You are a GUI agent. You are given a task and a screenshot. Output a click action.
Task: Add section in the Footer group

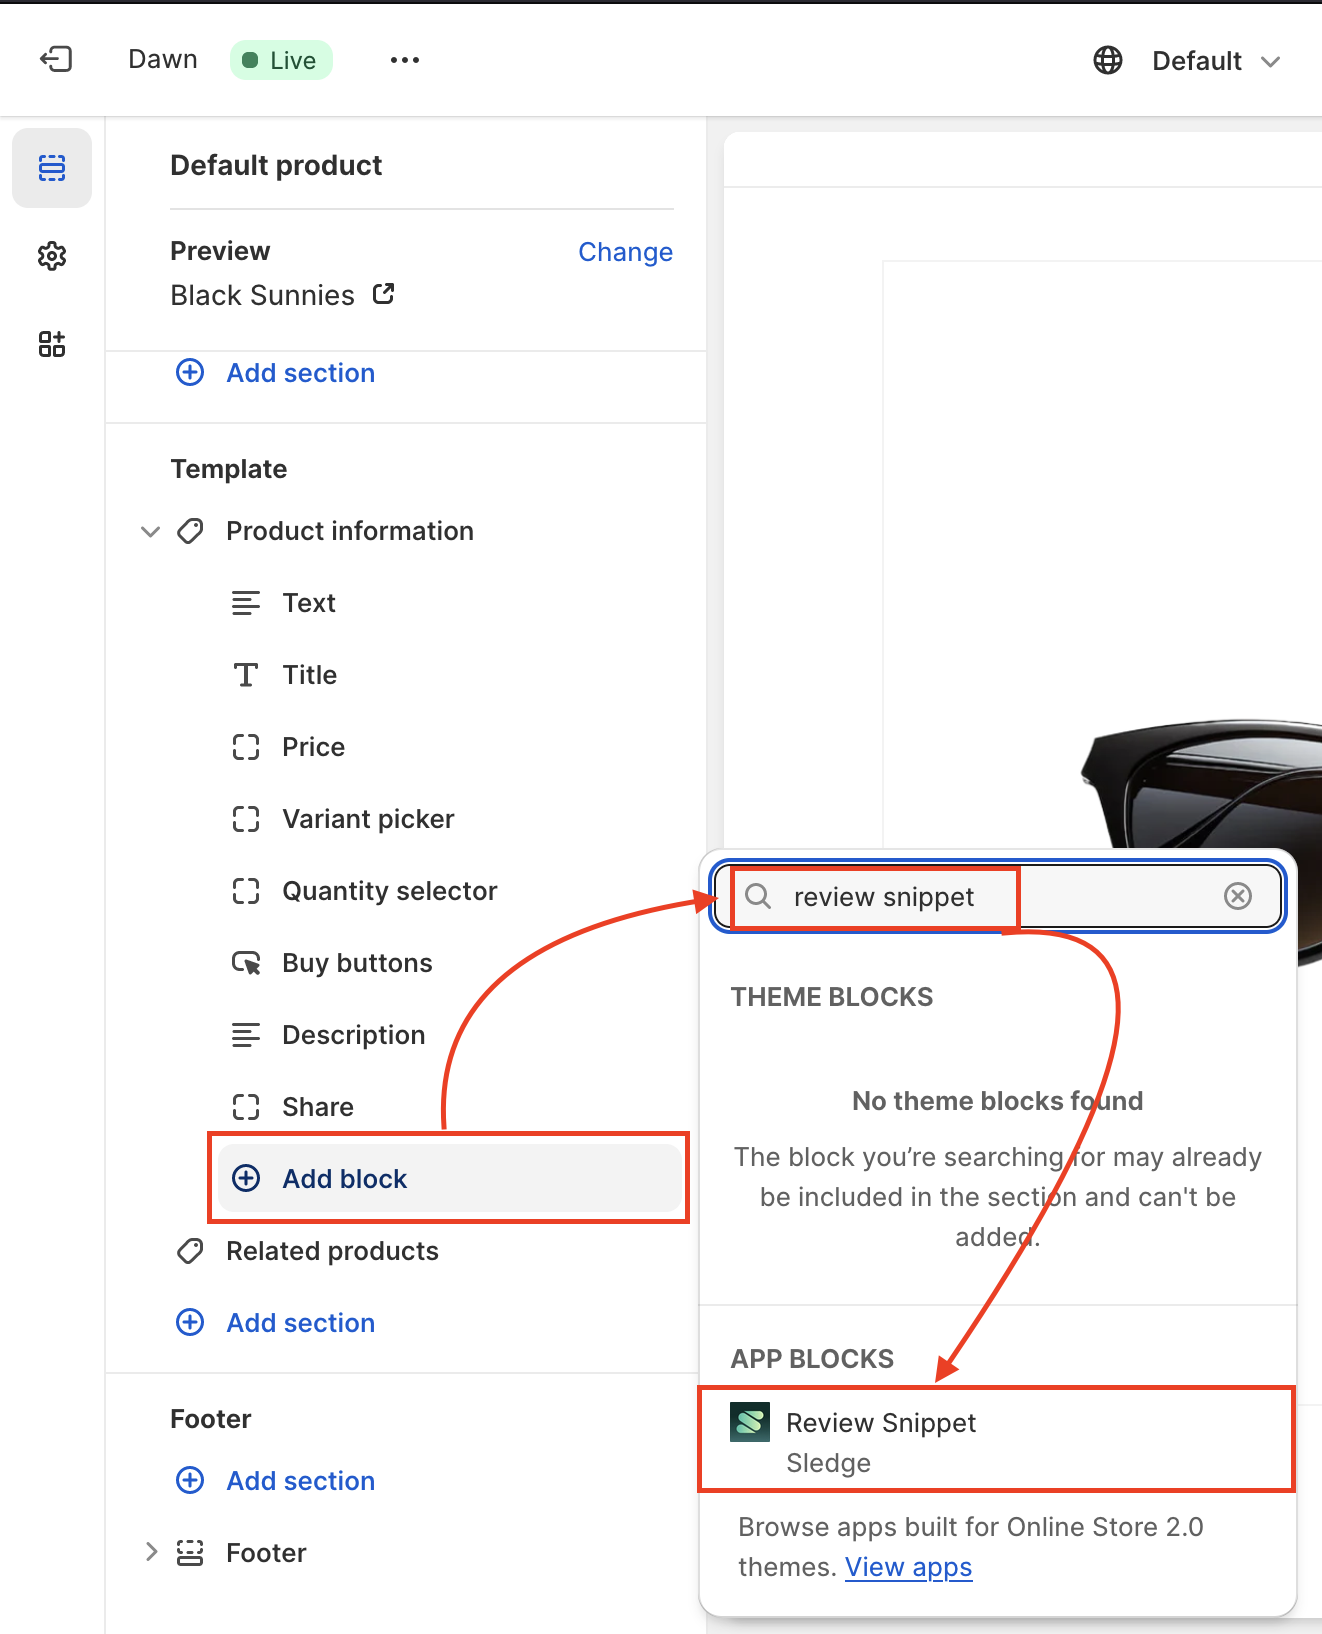coord(300,1481)
